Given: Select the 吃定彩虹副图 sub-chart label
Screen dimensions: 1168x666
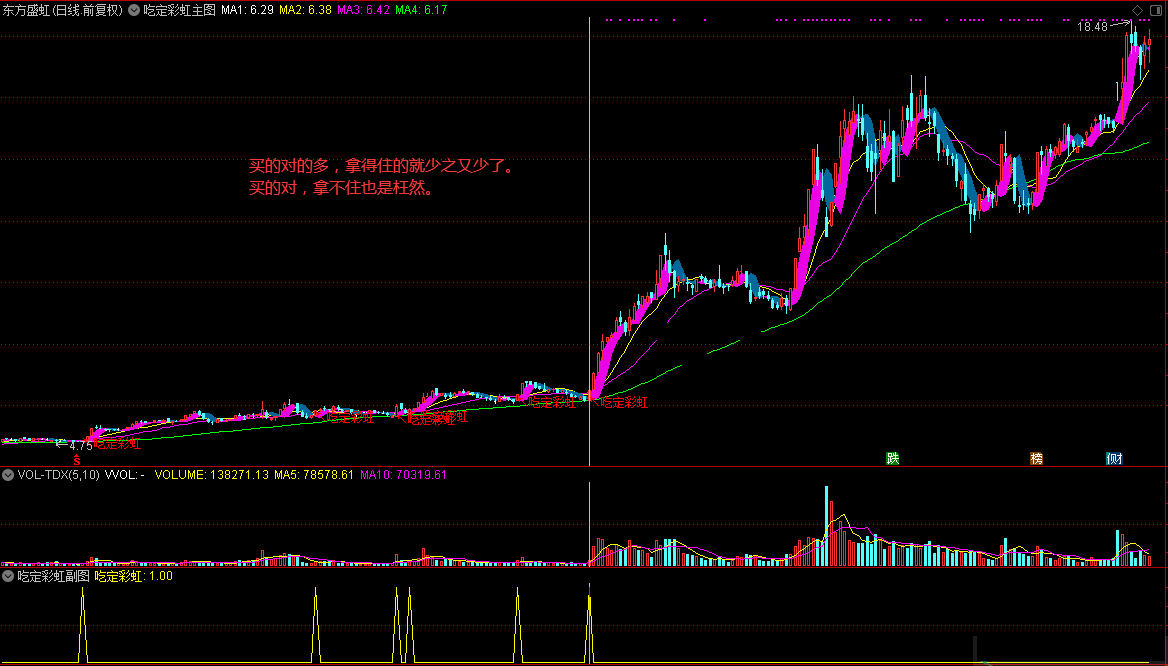Looking at the screenshot, I should [54, 576].
